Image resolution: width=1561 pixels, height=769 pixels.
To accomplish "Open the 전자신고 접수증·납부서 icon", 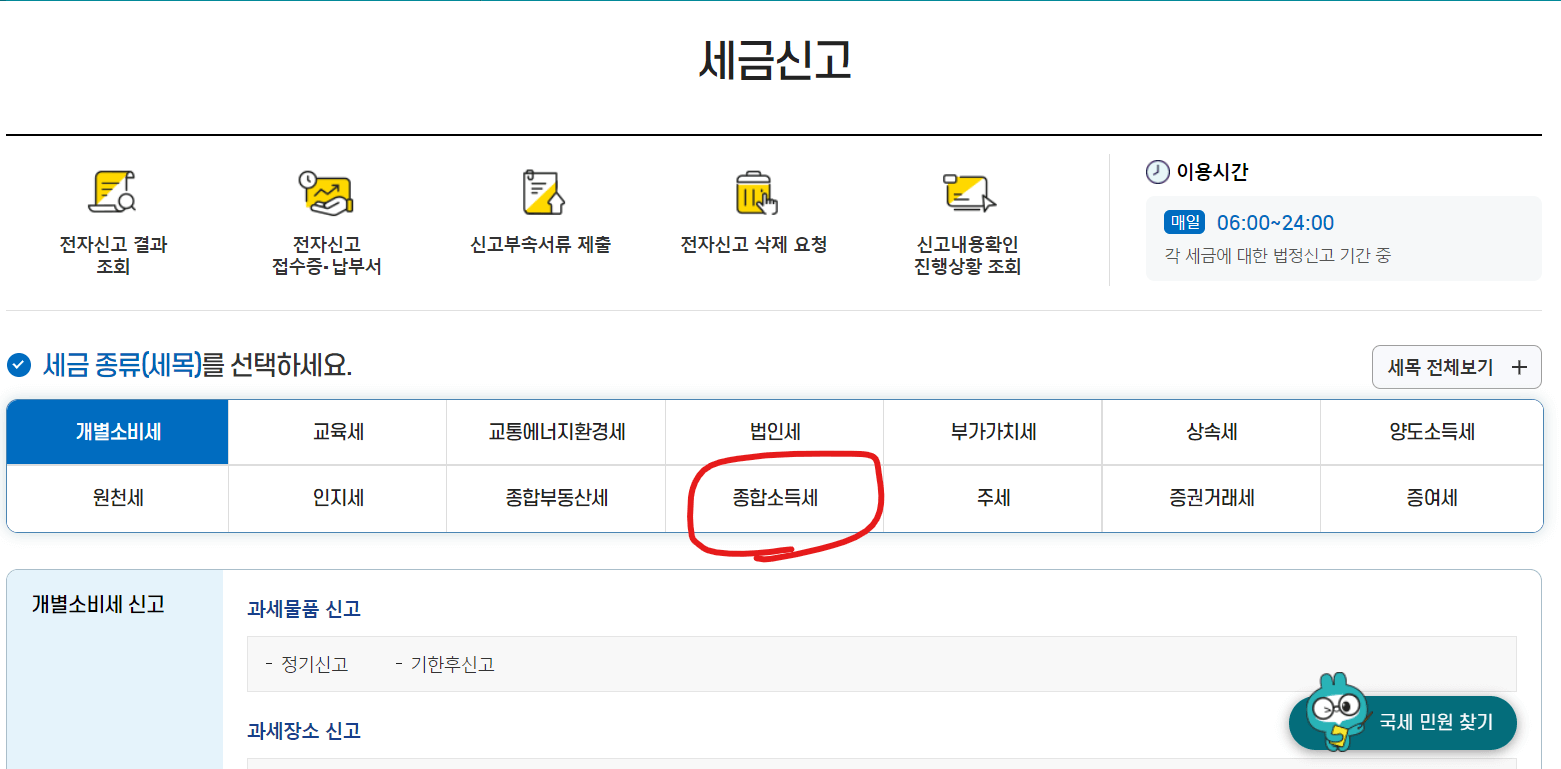I will click(x=326, y=193).
